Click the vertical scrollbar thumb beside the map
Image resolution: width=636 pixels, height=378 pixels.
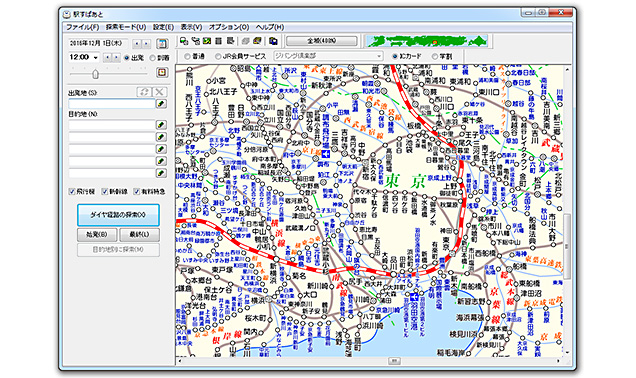[567, 247]
